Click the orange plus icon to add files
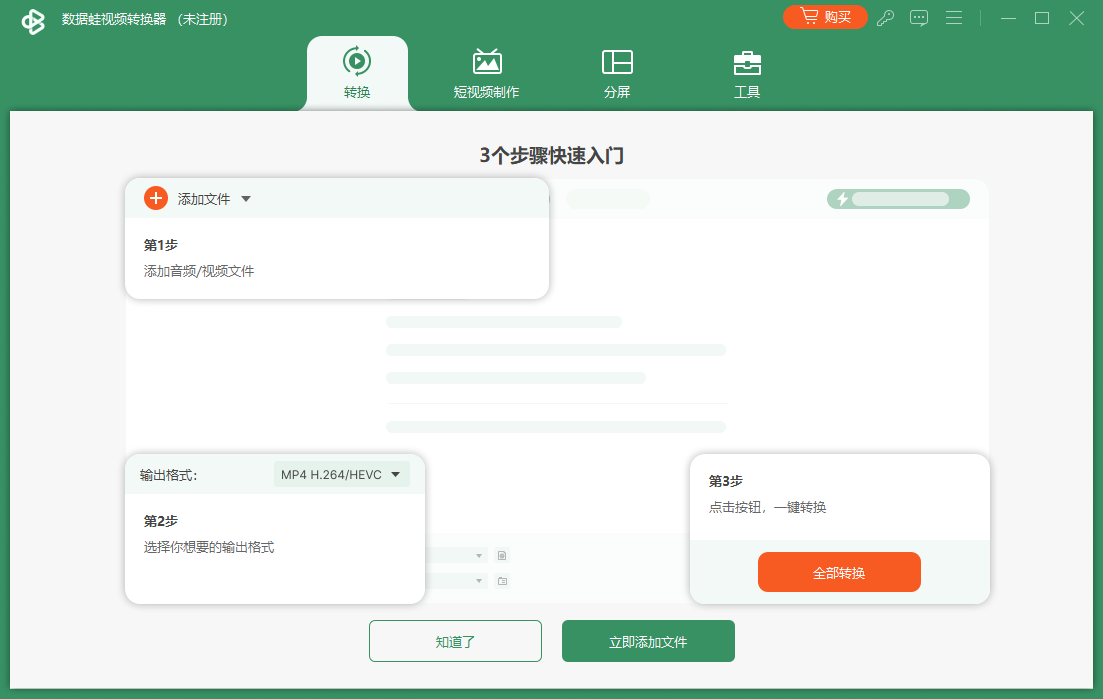This screenshot has height=699, width=1103. 155,198
